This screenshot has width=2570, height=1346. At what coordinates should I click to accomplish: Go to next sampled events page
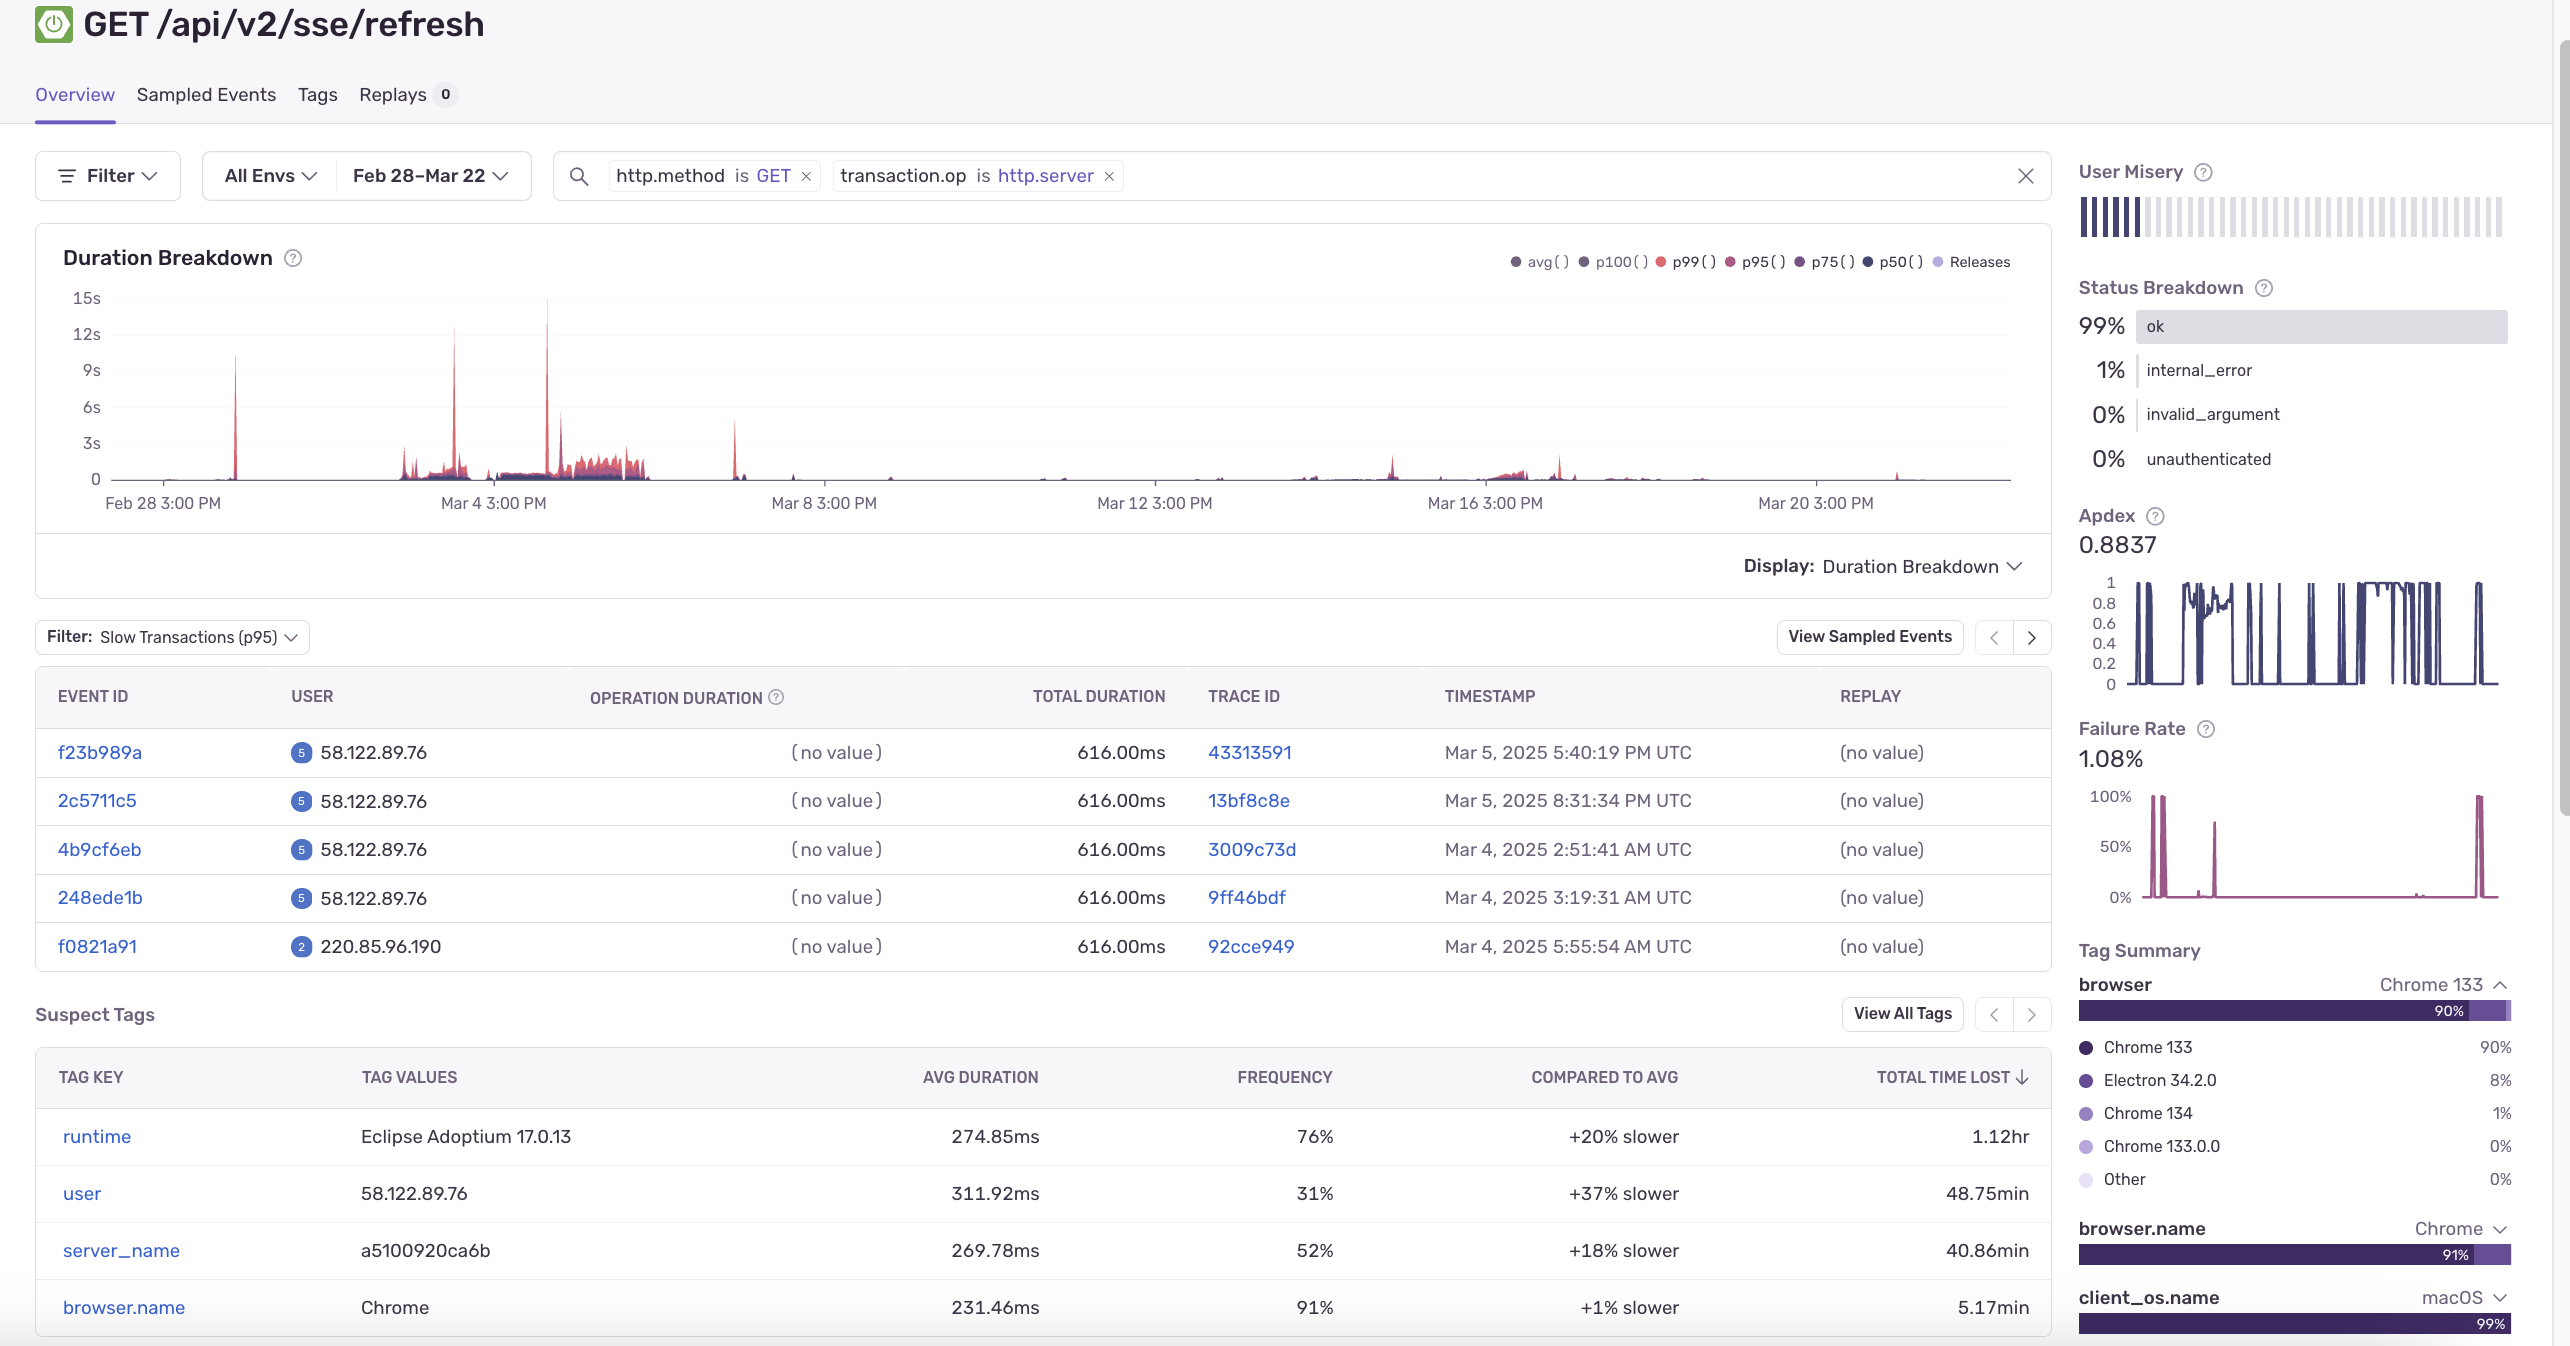[2031, 637]
